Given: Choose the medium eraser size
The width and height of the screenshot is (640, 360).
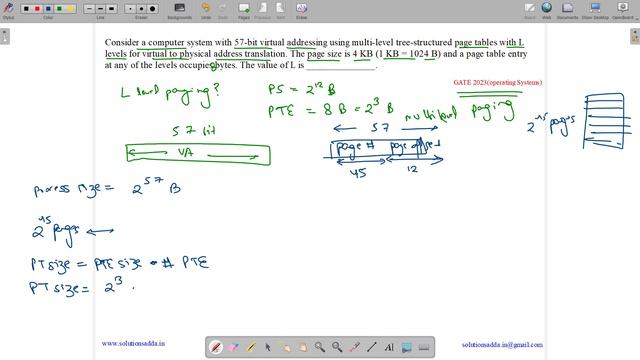Looking at the screenshot, I should (141, 8).
